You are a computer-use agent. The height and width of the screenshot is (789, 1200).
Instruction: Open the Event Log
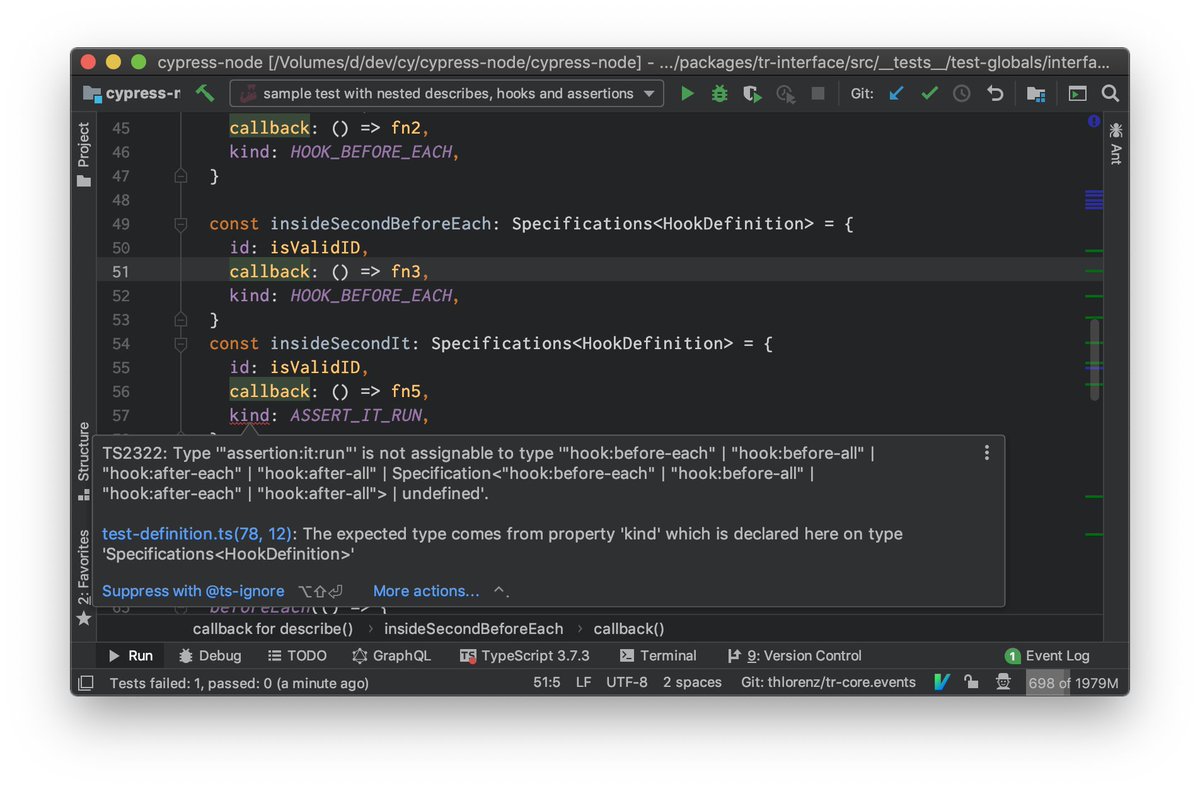[1047, 656]
